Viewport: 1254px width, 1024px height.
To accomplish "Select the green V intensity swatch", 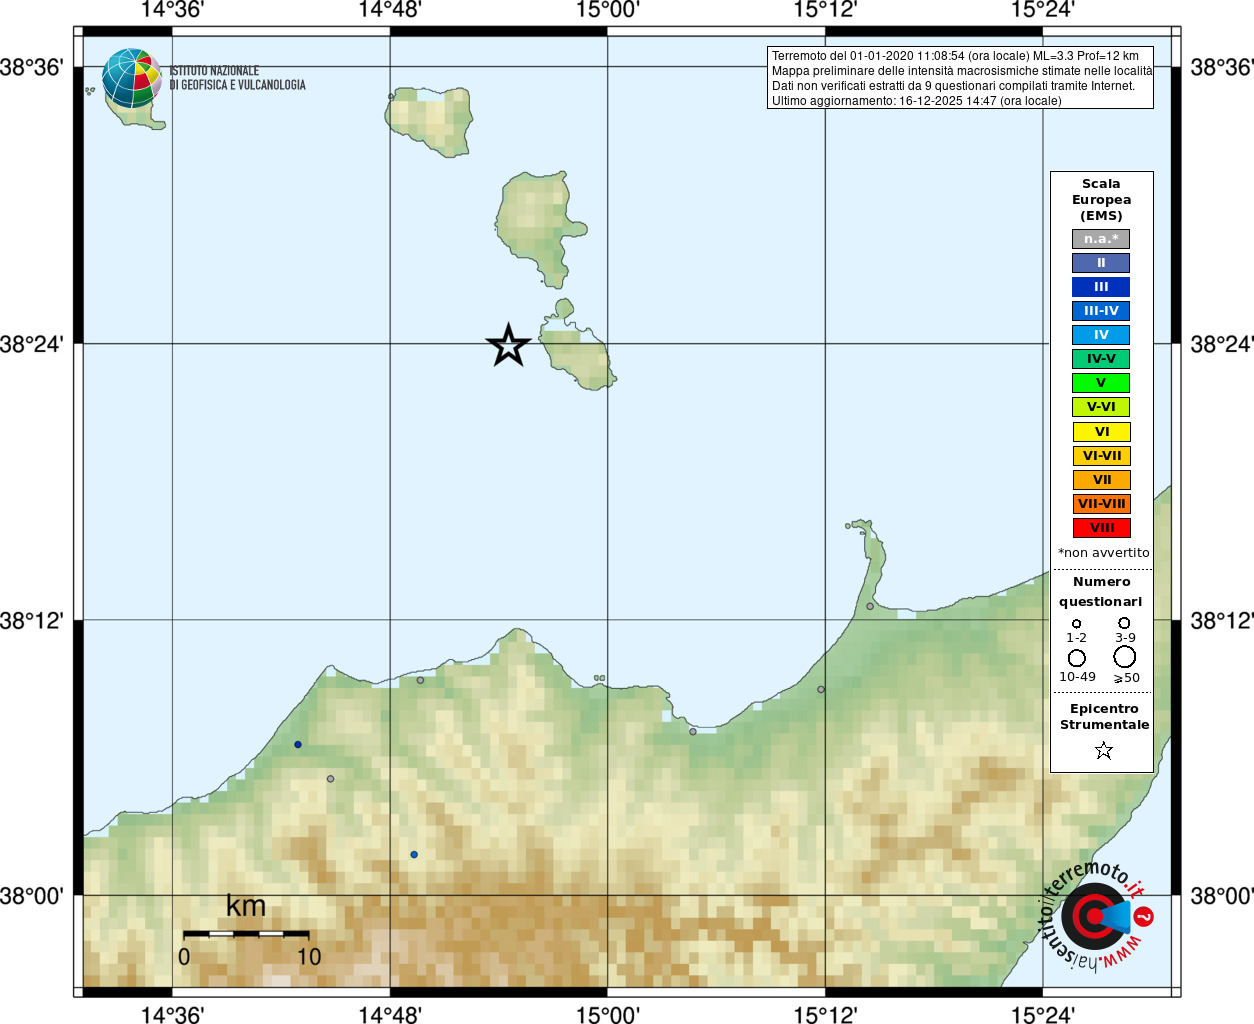I will (x=1101, y=383).
